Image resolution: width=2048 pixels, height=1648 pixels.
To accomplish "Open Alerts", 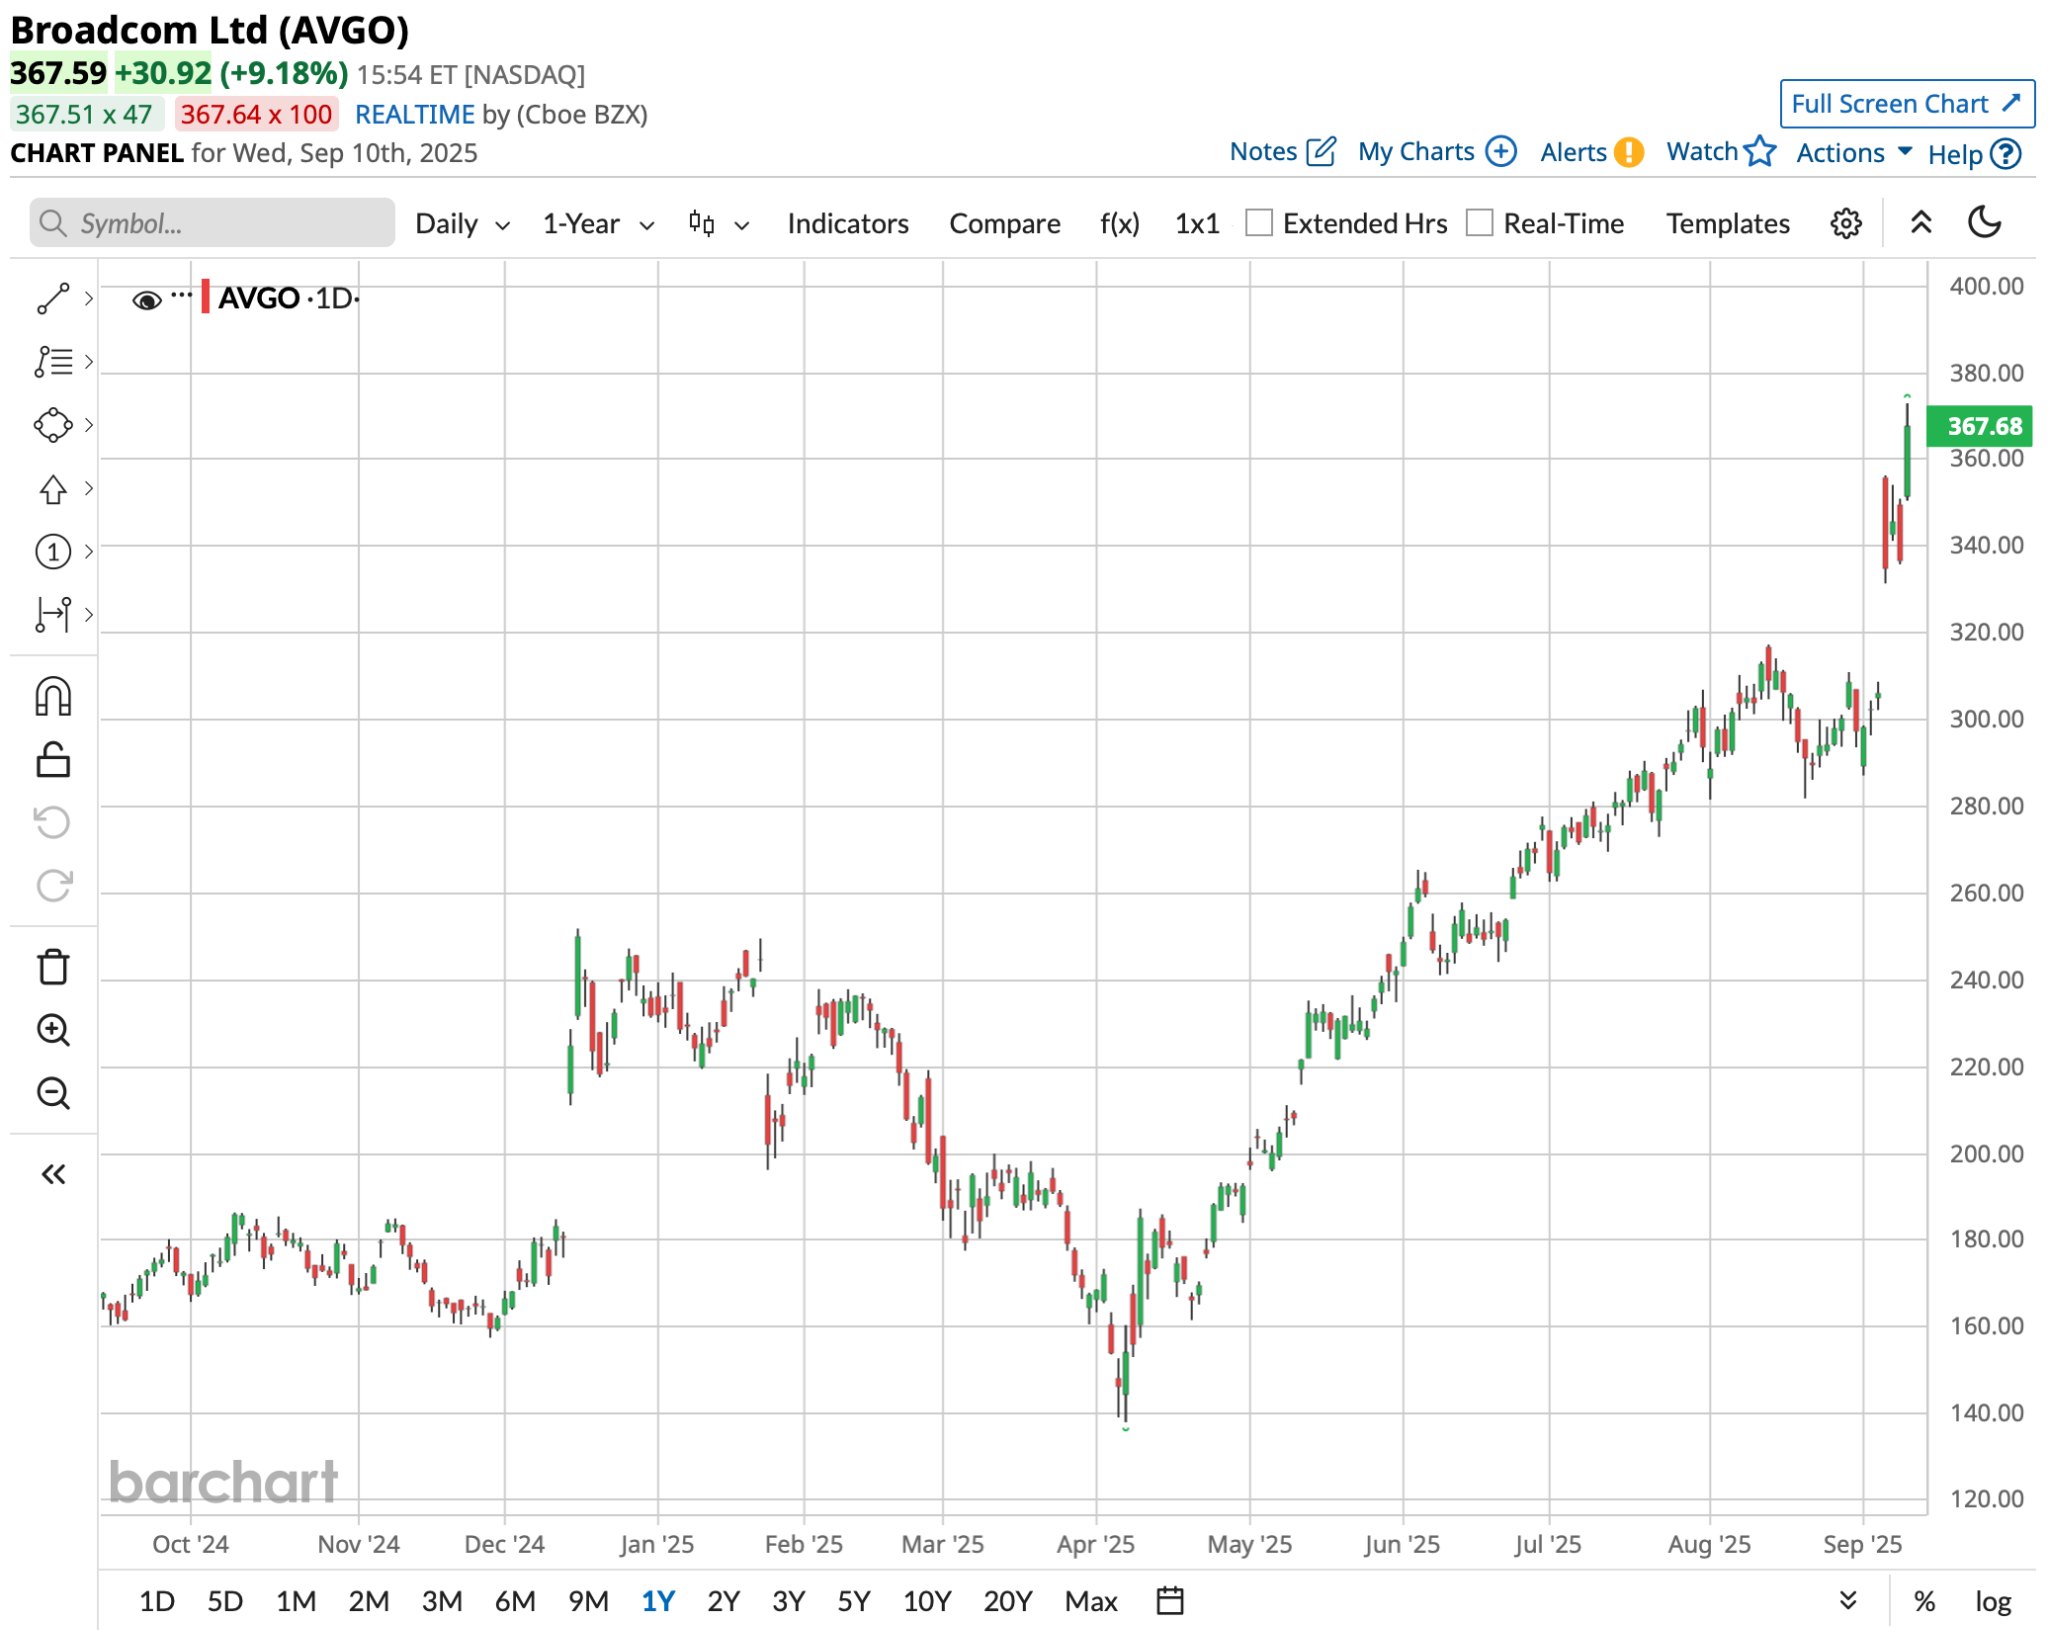I will tap(1591, 152).
